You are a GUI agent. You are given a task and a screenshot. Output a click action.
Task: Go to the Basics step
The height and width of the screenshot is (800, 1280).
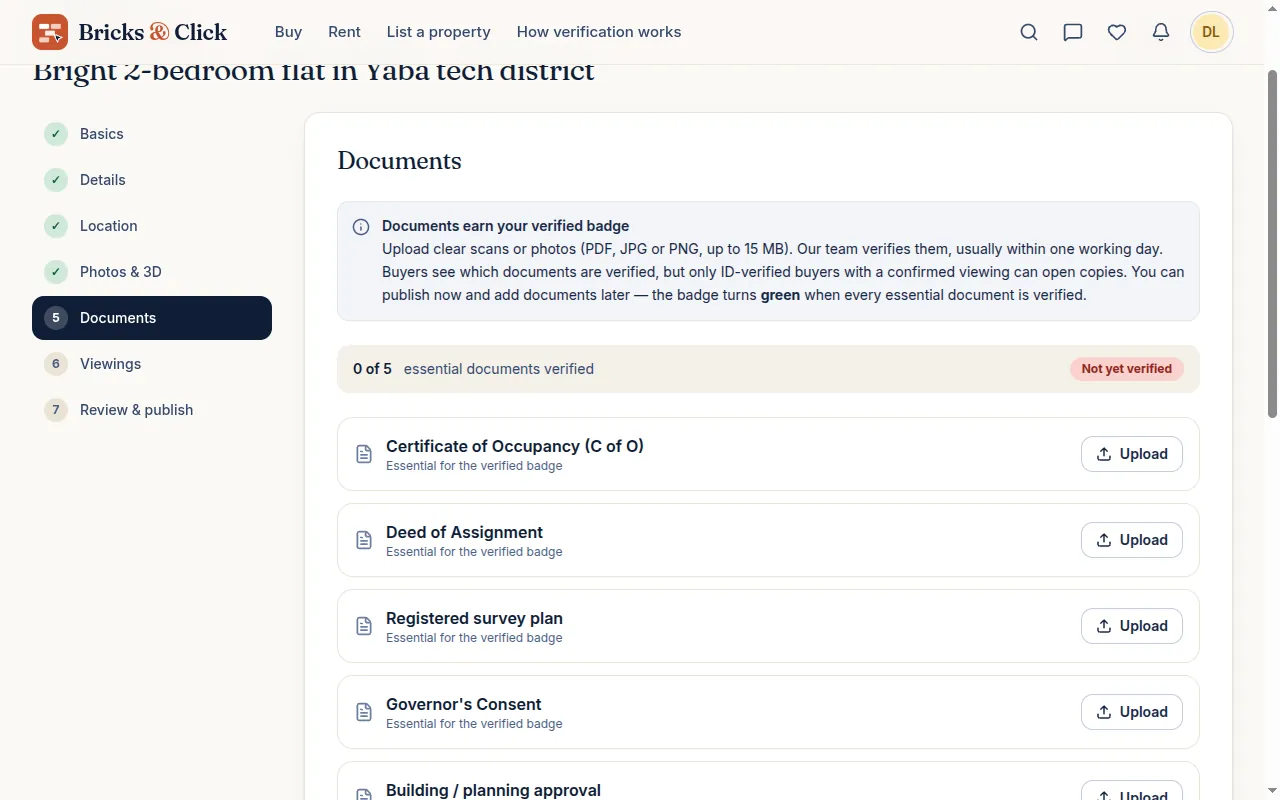[152, 134]
